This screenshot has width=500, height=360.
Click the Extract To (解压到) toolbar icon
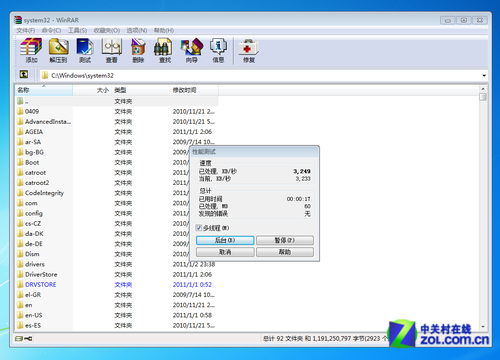58,50
